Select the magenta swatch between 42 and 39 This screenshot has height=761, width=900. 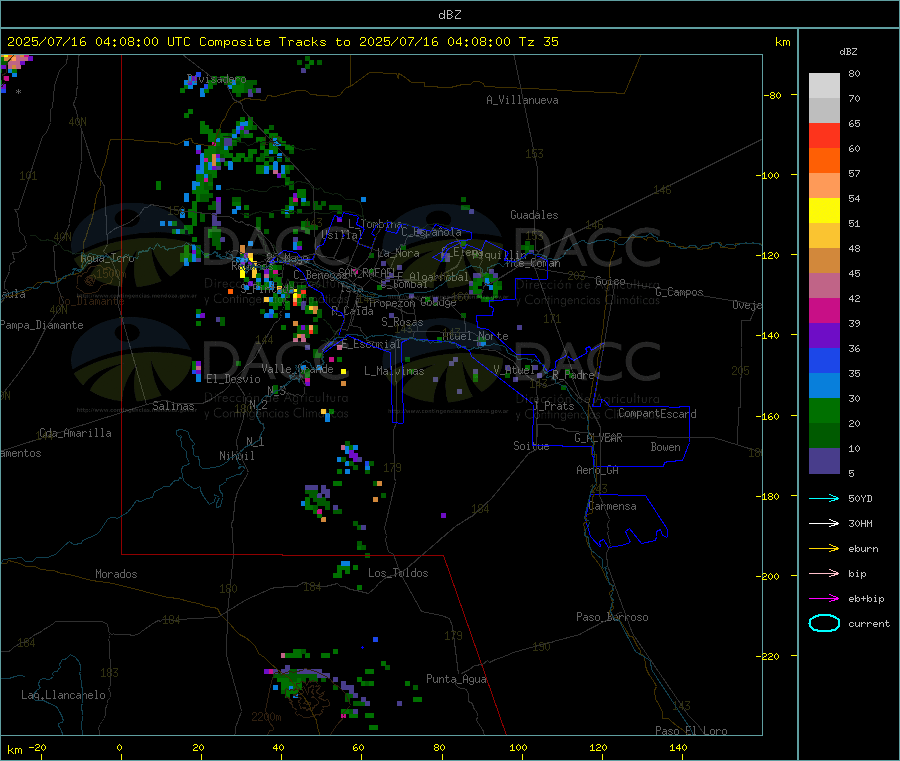(824, 310)
